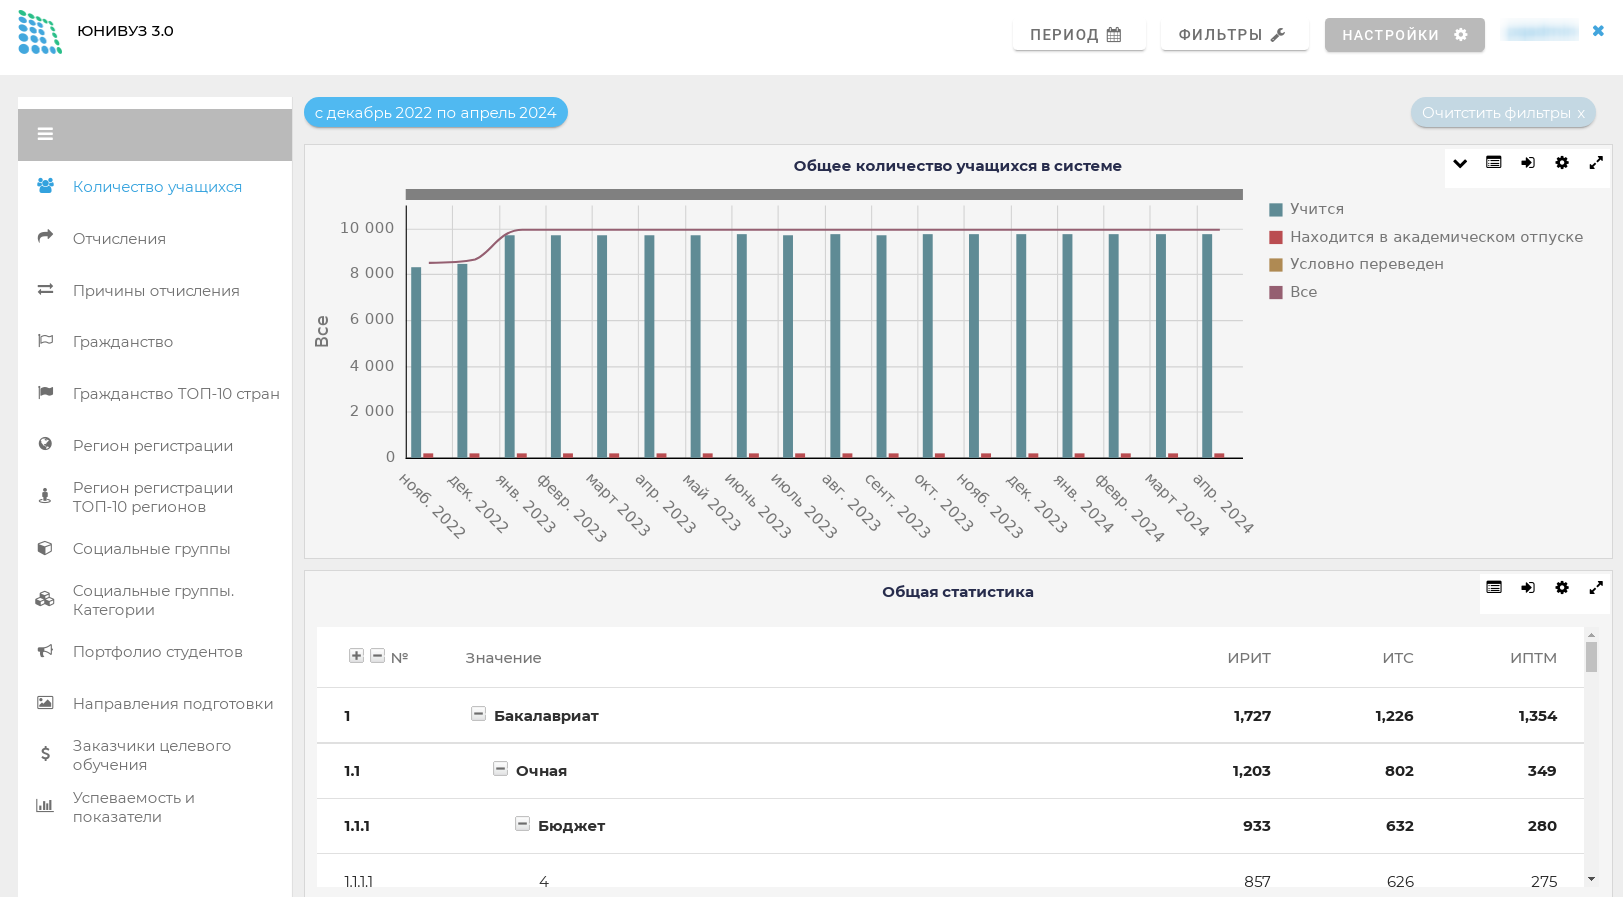Click the dollar icon for Заказчики целевого обучения

[45, 754]
